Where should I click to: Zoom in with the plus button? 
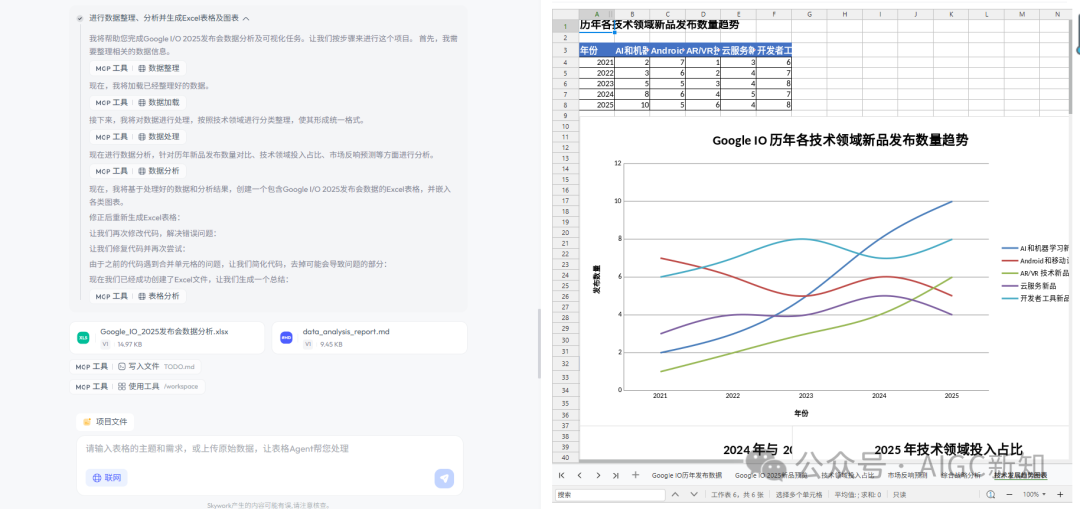click(x=1059, y=495)
